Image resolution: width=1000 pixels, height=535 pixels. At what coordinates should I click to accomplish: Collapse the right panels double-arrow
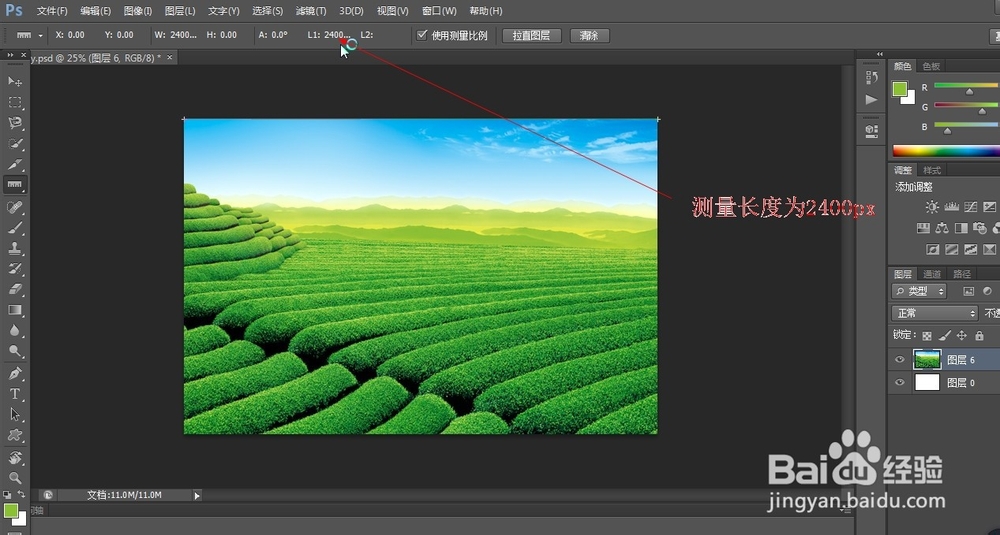click(880, 54)
